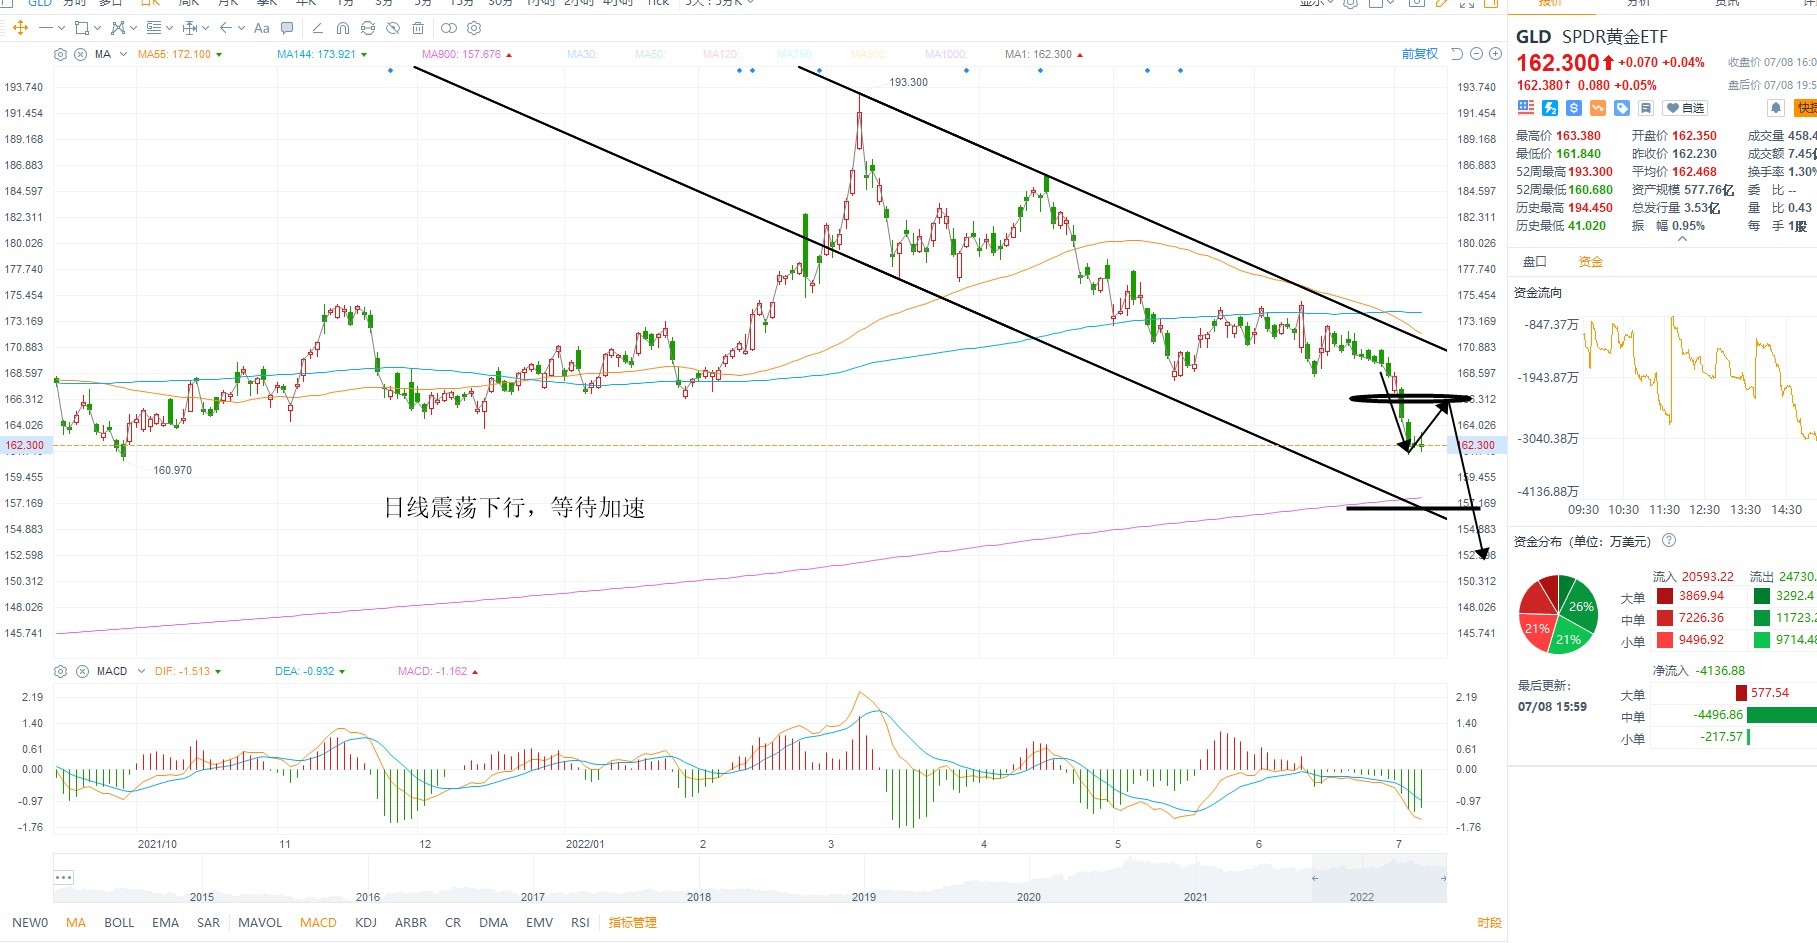
Task: Click the blue lightning quote icon
Action: 1550,108
